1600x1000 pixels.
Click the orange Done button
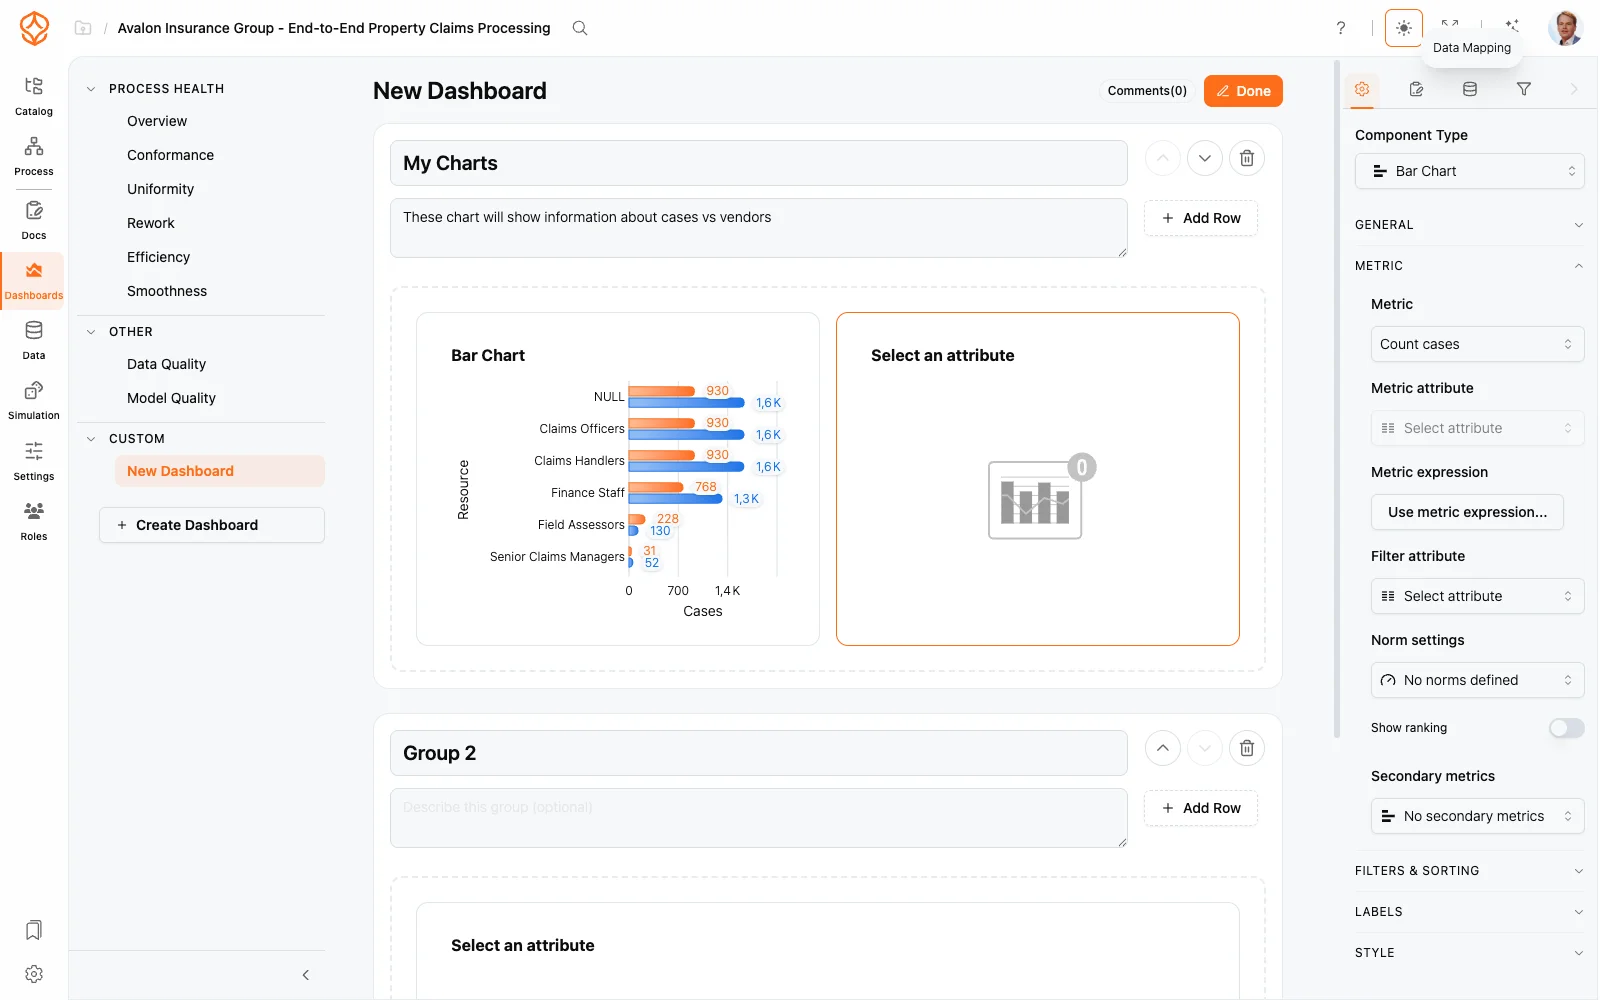click(x=1243, y=91)
